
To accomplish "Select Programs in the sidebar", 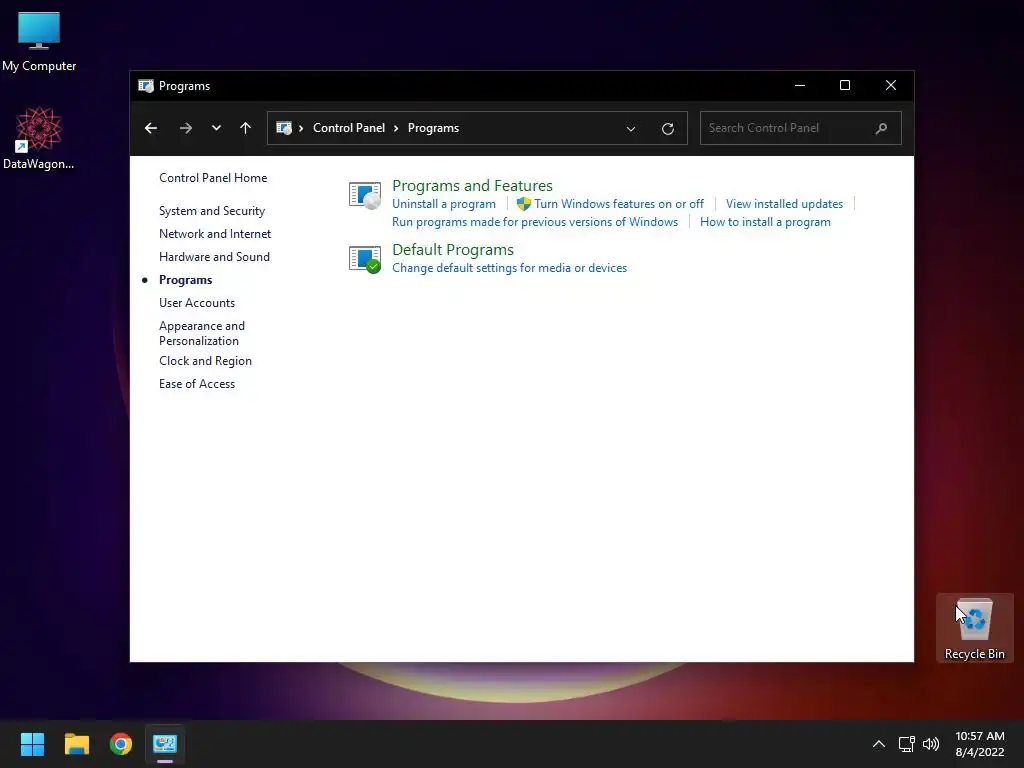I will (x=185, y=280).
